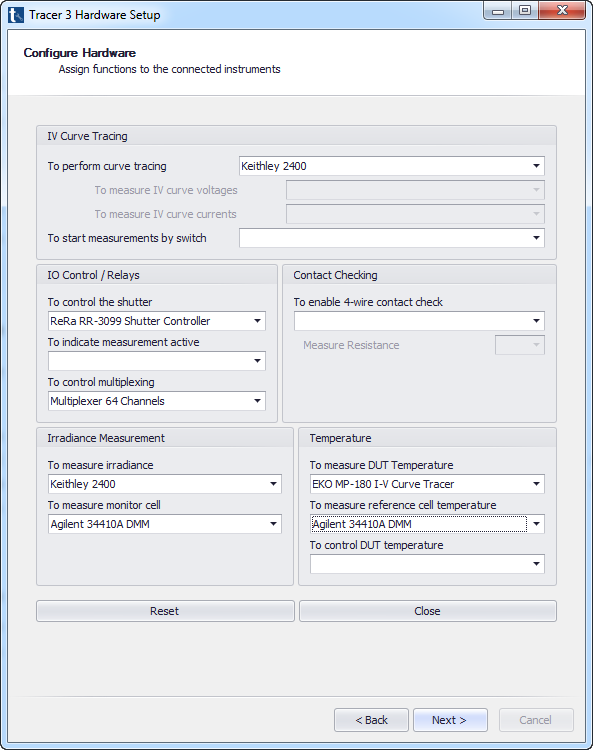
Task: Open the shutter control dropdown arrow
Action: click(x=257, y=321)
